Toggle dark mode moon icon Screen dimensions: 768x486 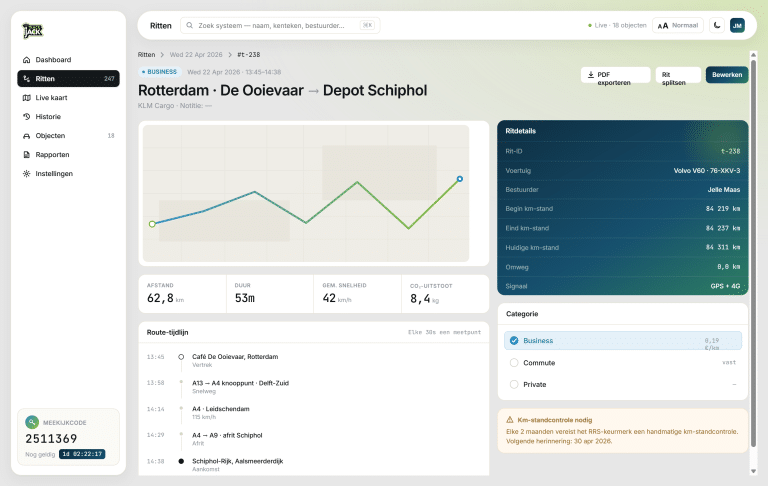(x=717, y=25)
